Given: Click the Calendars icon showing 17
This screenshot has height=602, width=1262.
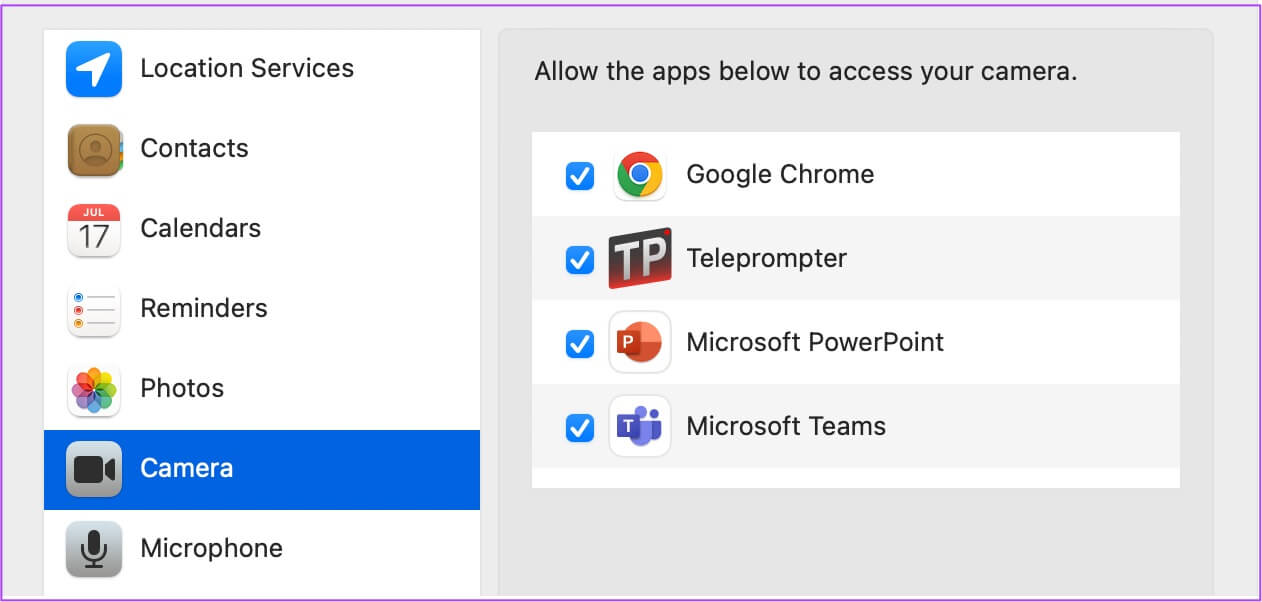Looking at the screenshot, I should coord(94,229).
